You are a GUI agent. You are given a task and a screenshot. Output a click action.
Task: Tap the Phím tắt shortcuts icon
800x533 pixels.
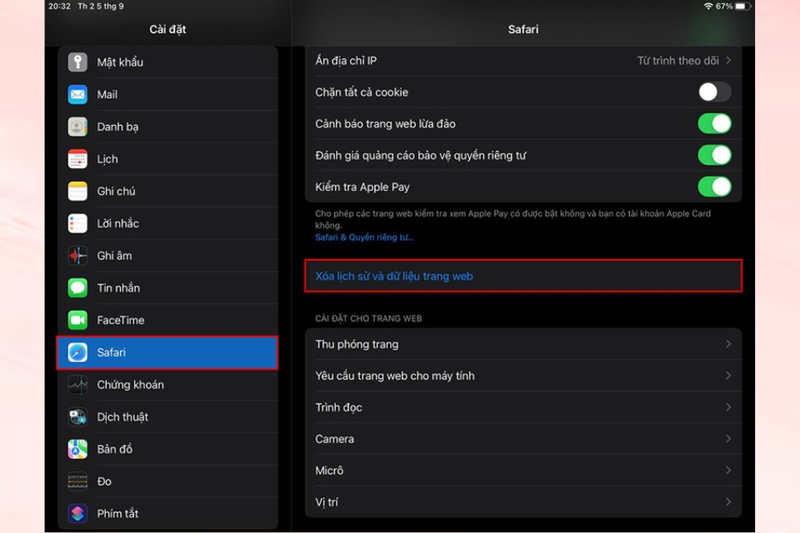click(78, 514)
